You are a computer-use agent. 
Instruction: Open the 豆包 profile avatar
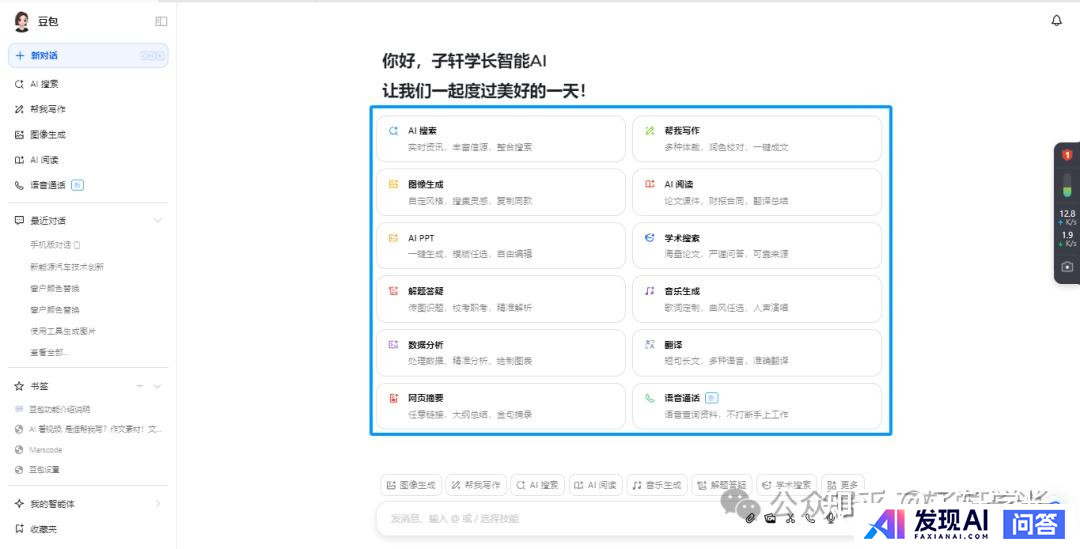(22, 21)
